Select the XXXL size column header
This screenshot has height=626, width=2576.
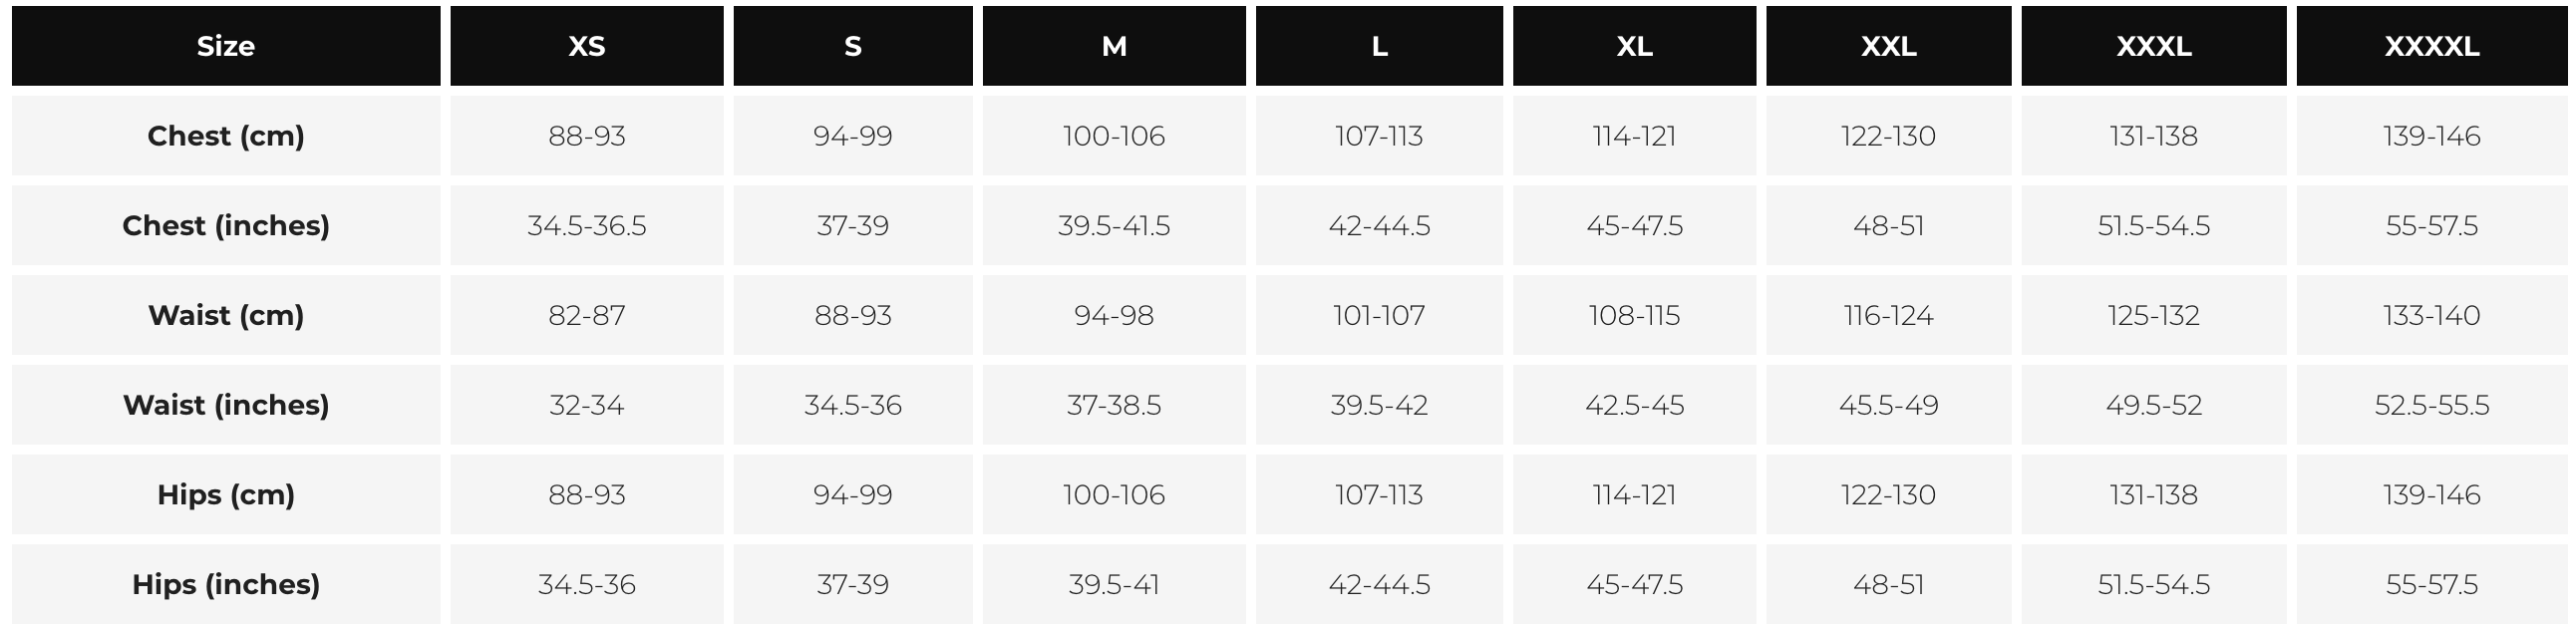point(2153,46)
